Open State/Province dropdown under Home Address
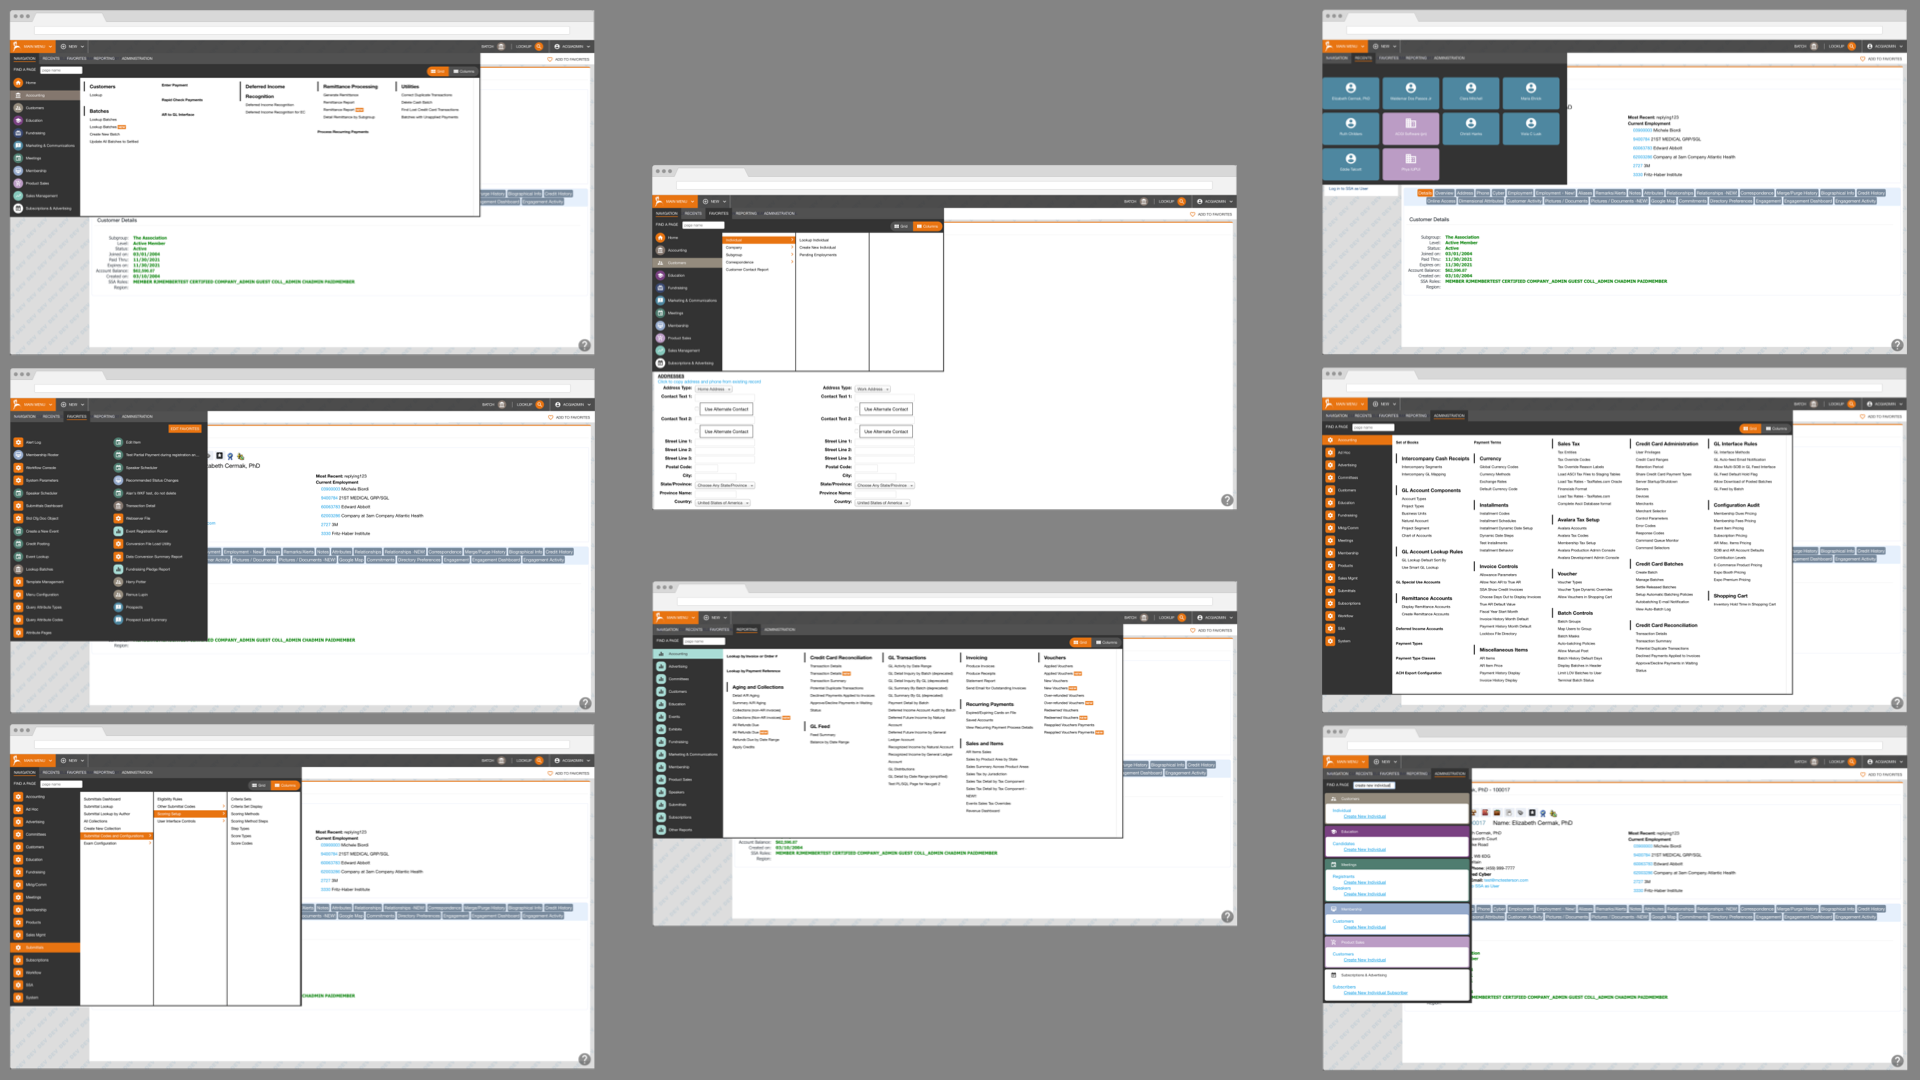The height and width of the screenshot is (1080, 1920). pyautogui.click(x=725, y=485)
